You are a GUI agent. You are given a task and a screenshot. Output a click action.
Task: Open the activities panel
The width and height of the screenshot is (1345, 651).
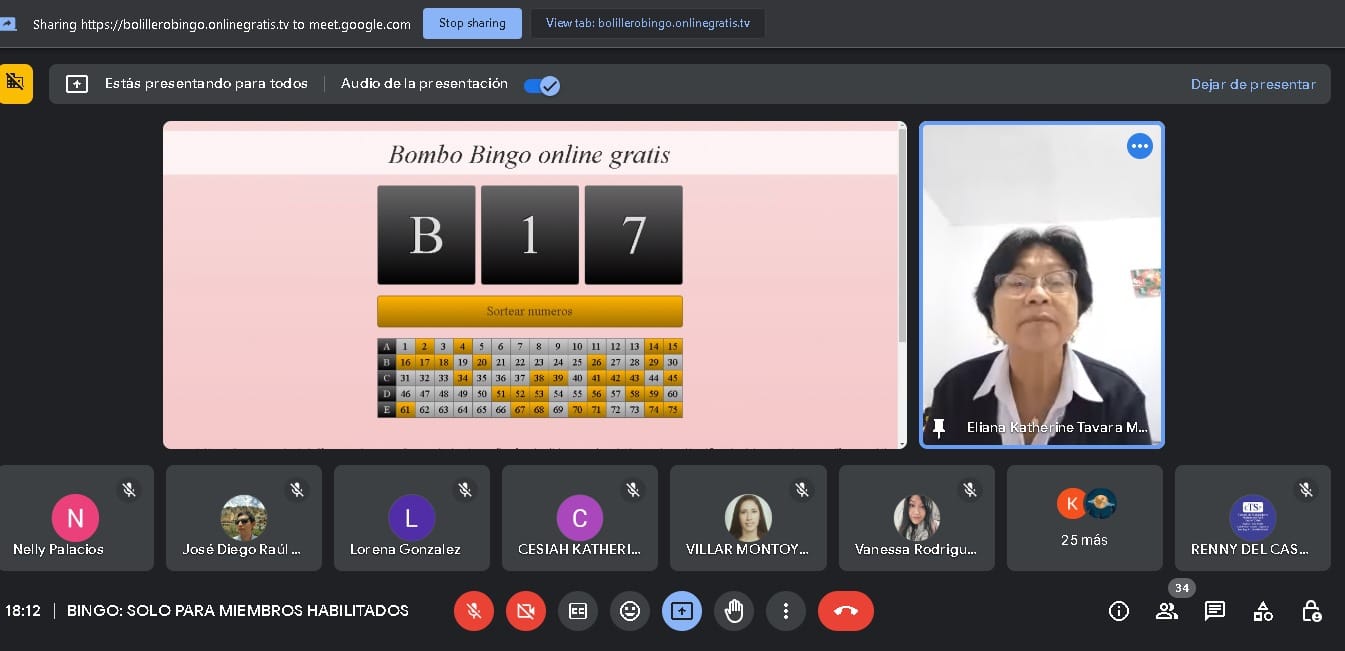[1263, 611]
